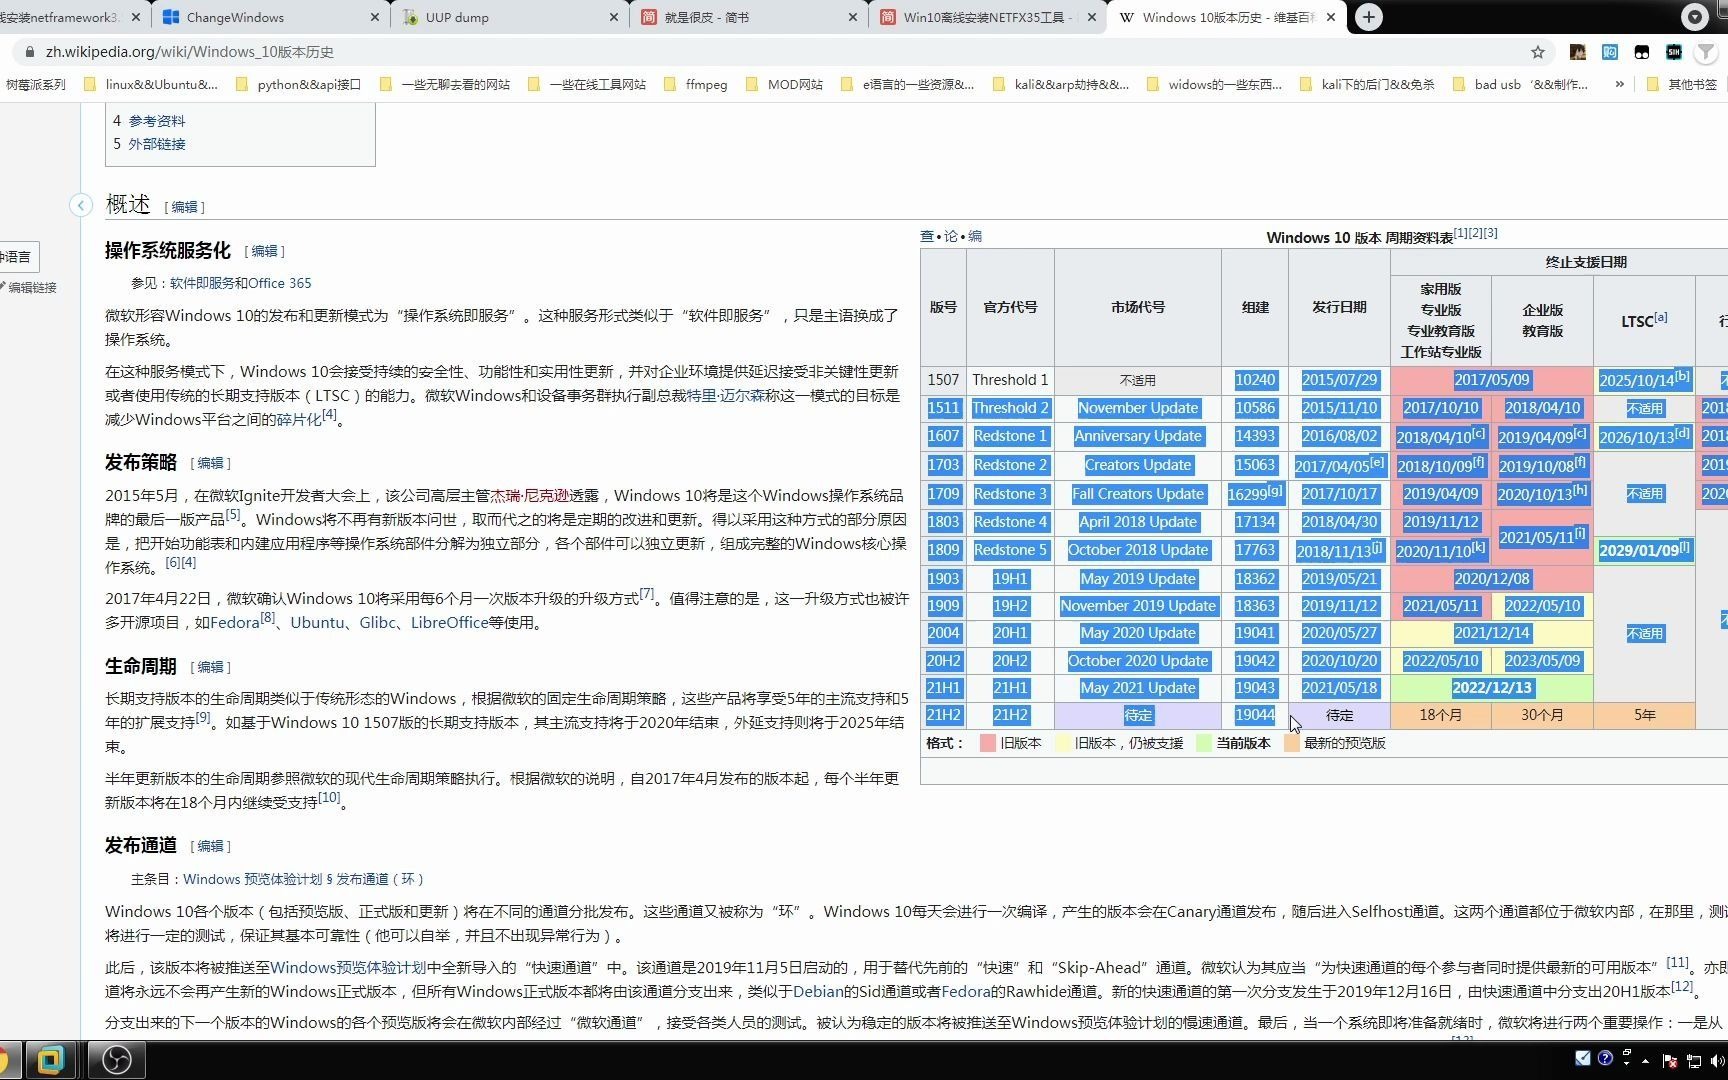Expand the overflow chevron on the bookmarks bar
1728x1080 pixels.
tap(1620, 84)
